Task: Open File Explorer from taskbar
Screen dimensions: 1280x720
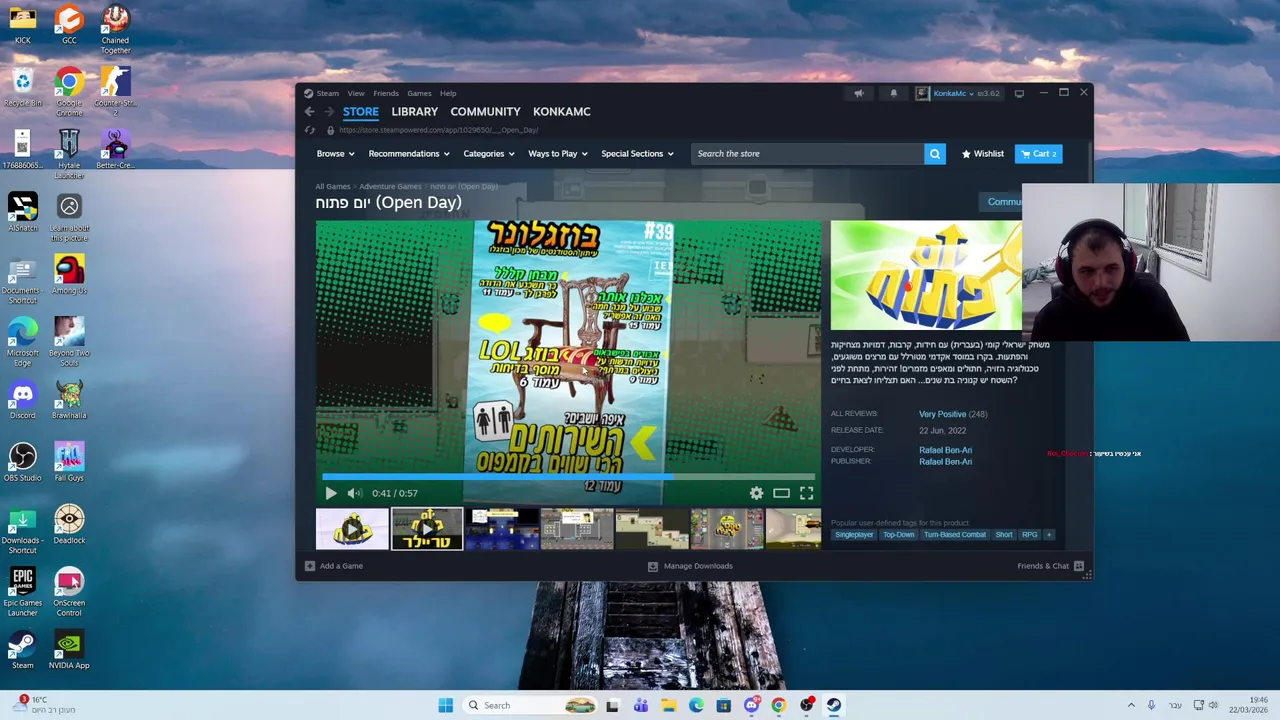Action: point(668,705)
